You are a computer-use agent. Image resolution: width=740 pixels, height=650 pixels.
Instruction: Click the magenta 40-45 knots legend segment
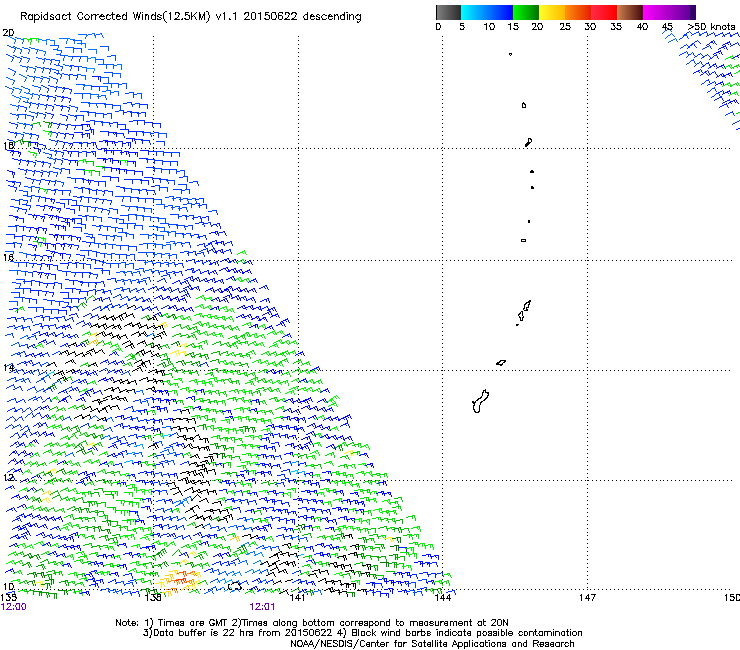tap(656, 12)
